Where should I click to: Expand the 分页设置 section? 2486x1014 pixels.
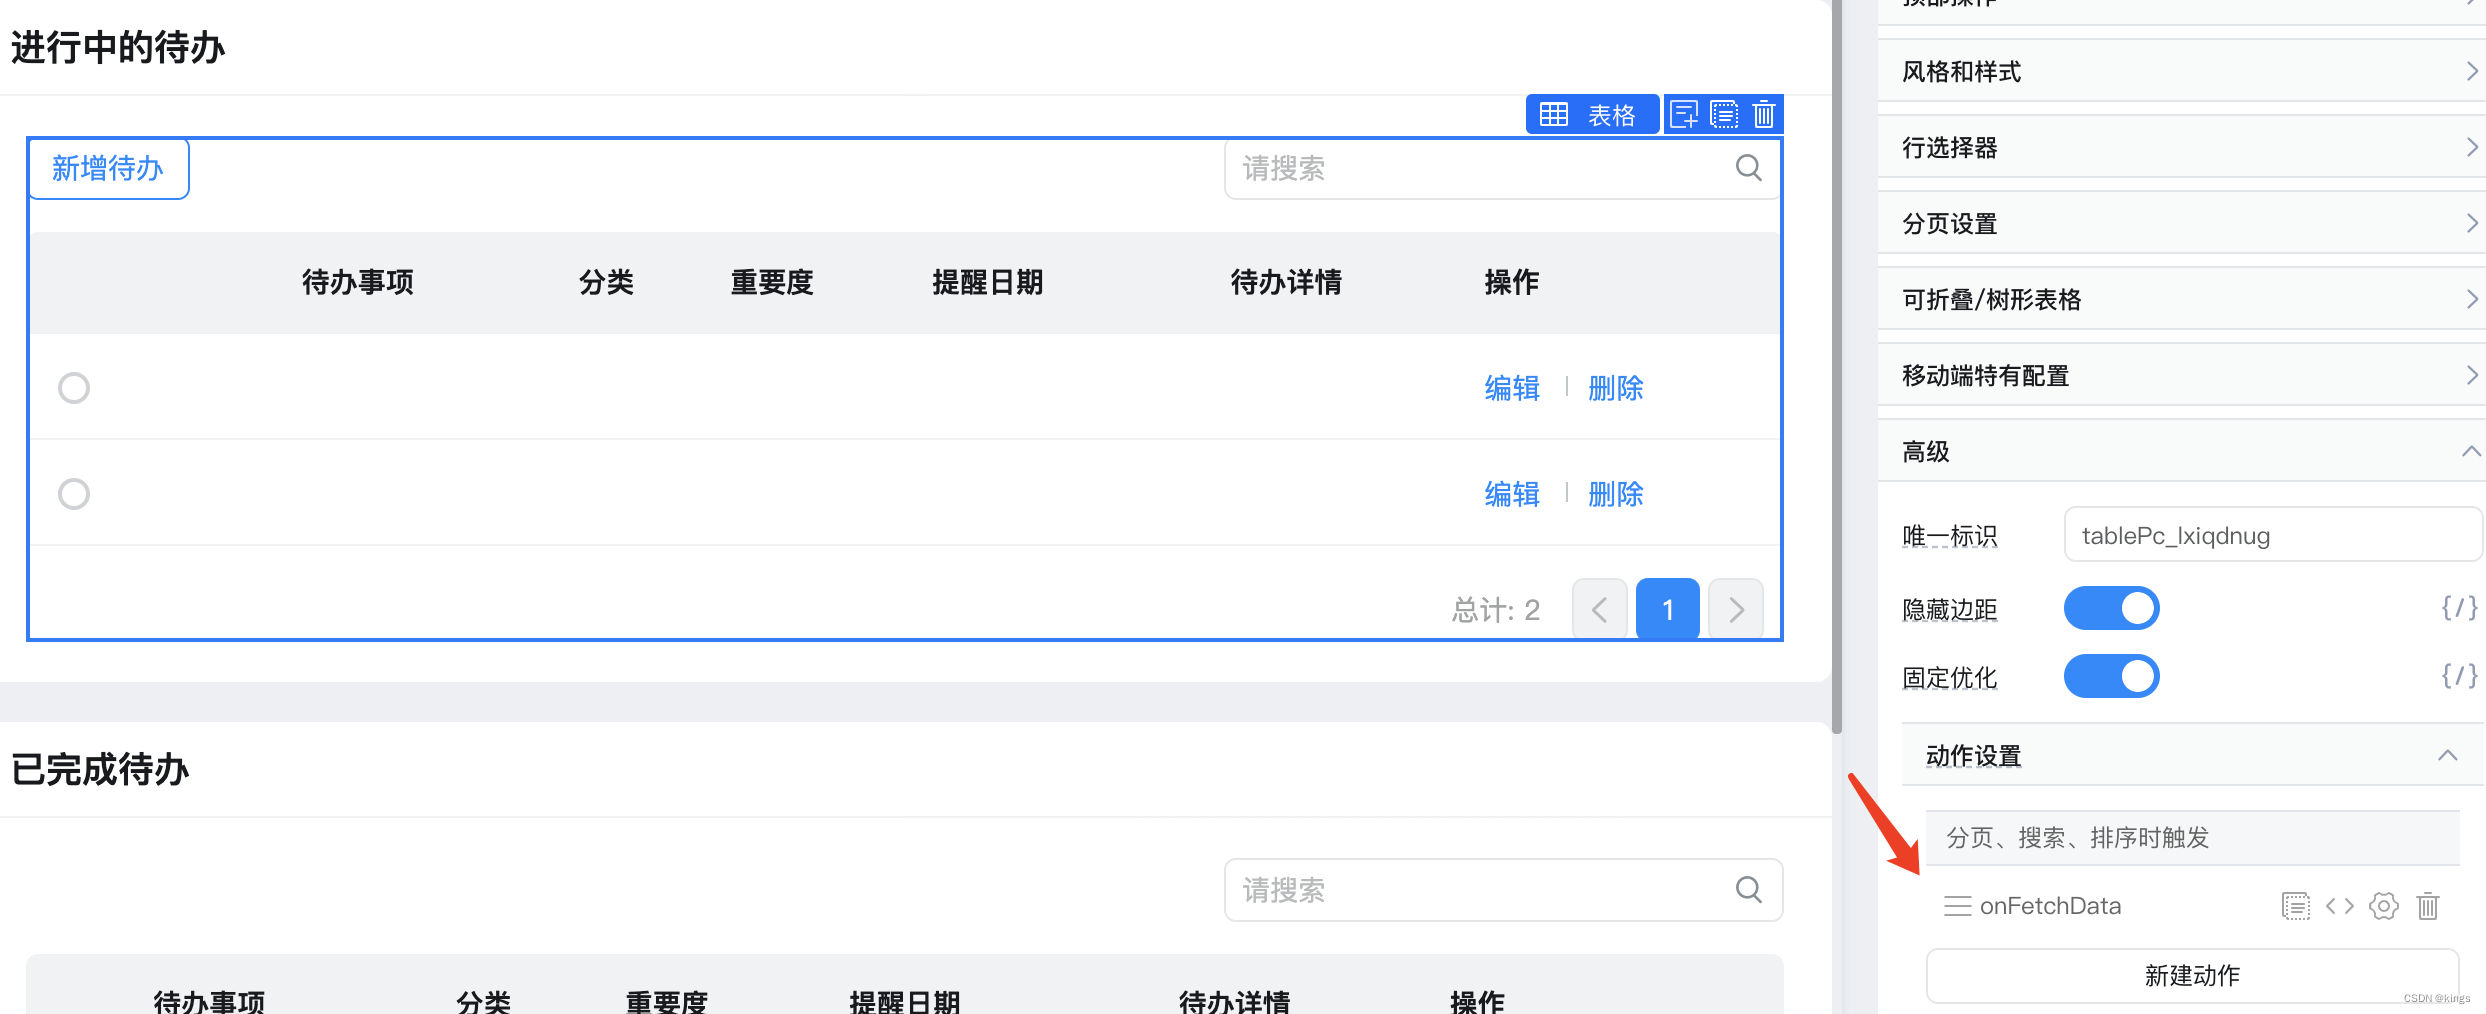(2180, 224)
